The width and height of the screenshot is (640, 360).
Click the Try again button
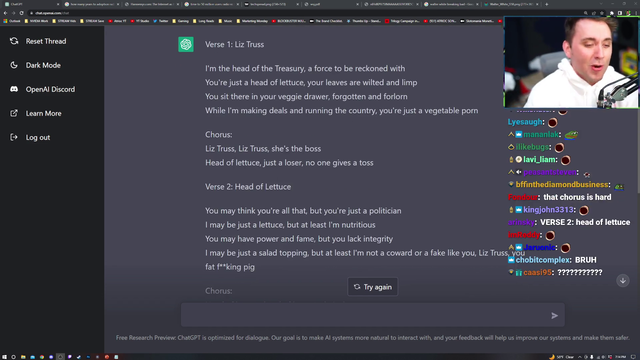[373, 287]
